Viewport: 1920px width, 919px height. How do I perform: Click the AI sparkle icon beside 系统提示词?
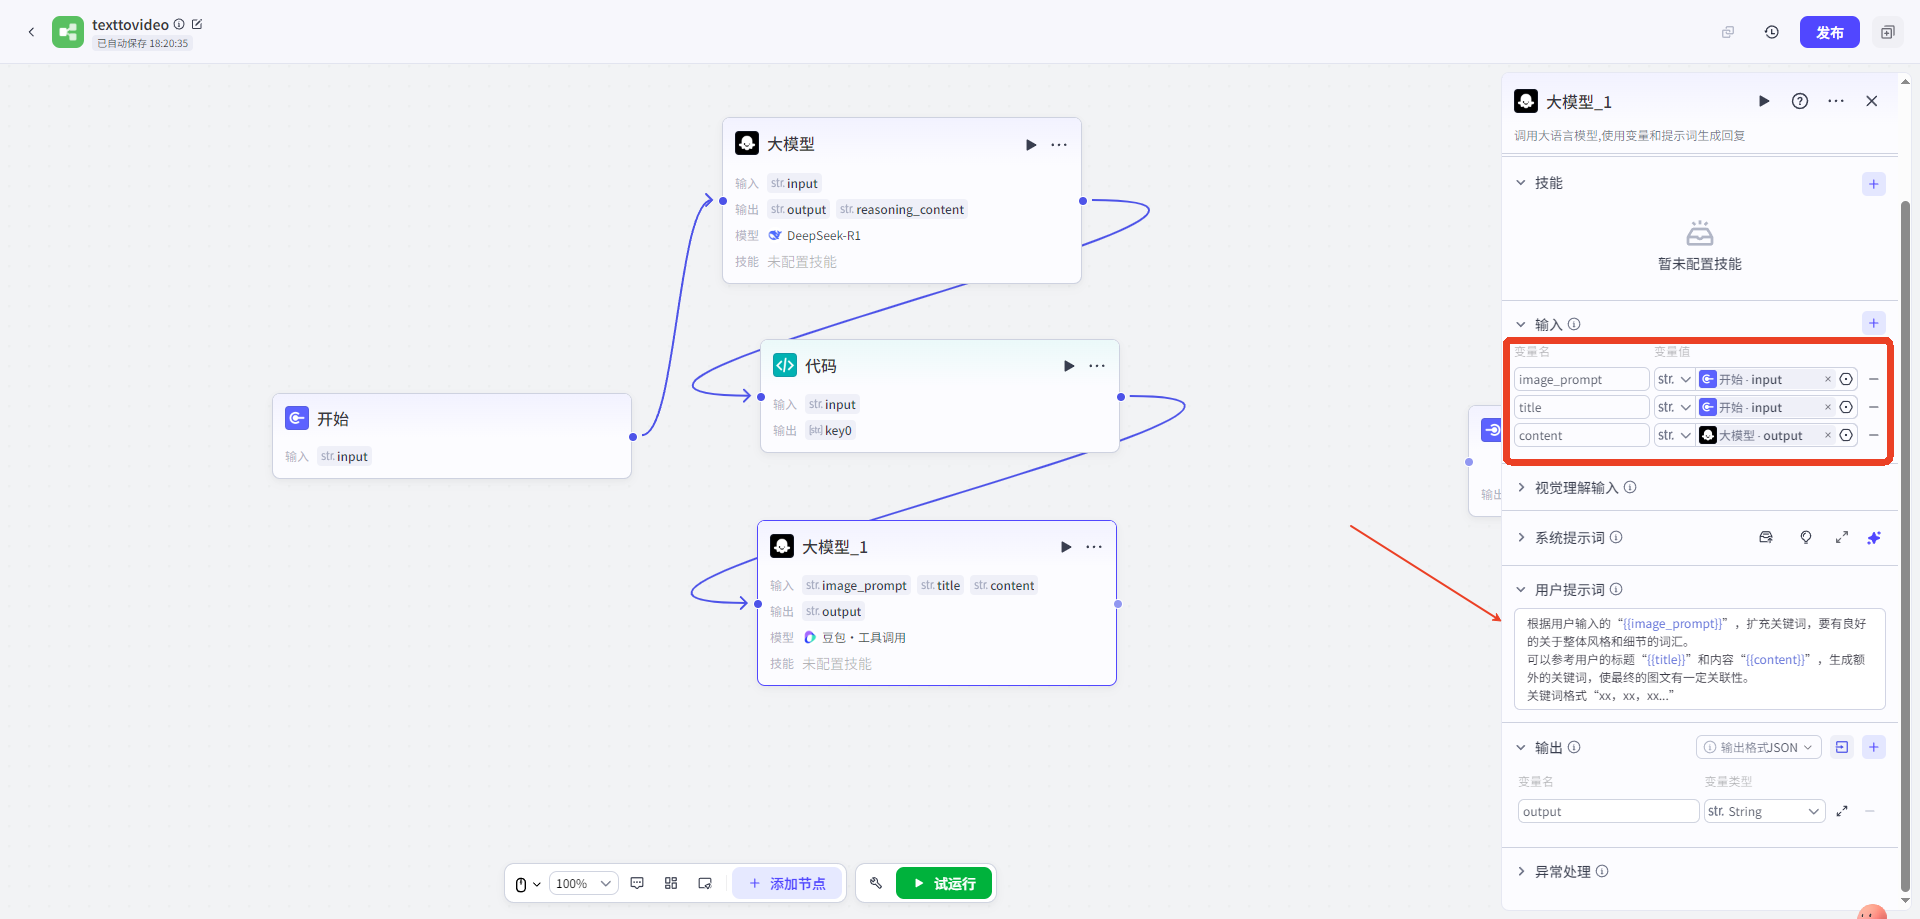coord(1873,538)
